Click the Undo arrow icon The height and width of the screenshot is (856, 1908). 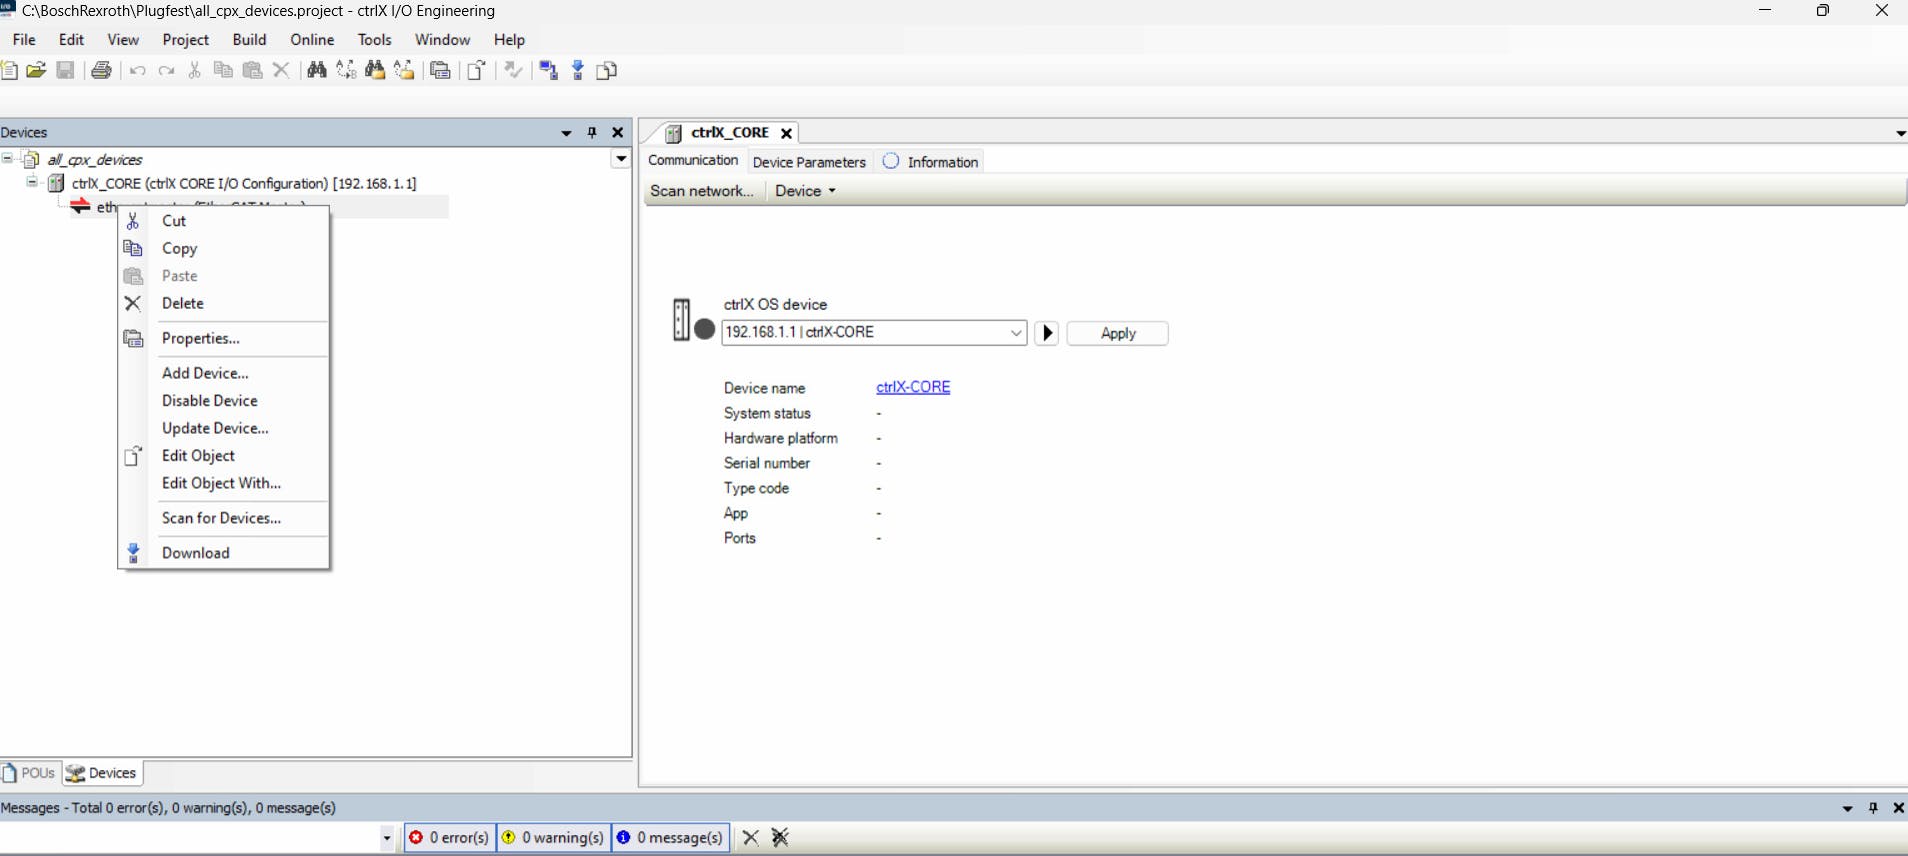pos(138,70)
